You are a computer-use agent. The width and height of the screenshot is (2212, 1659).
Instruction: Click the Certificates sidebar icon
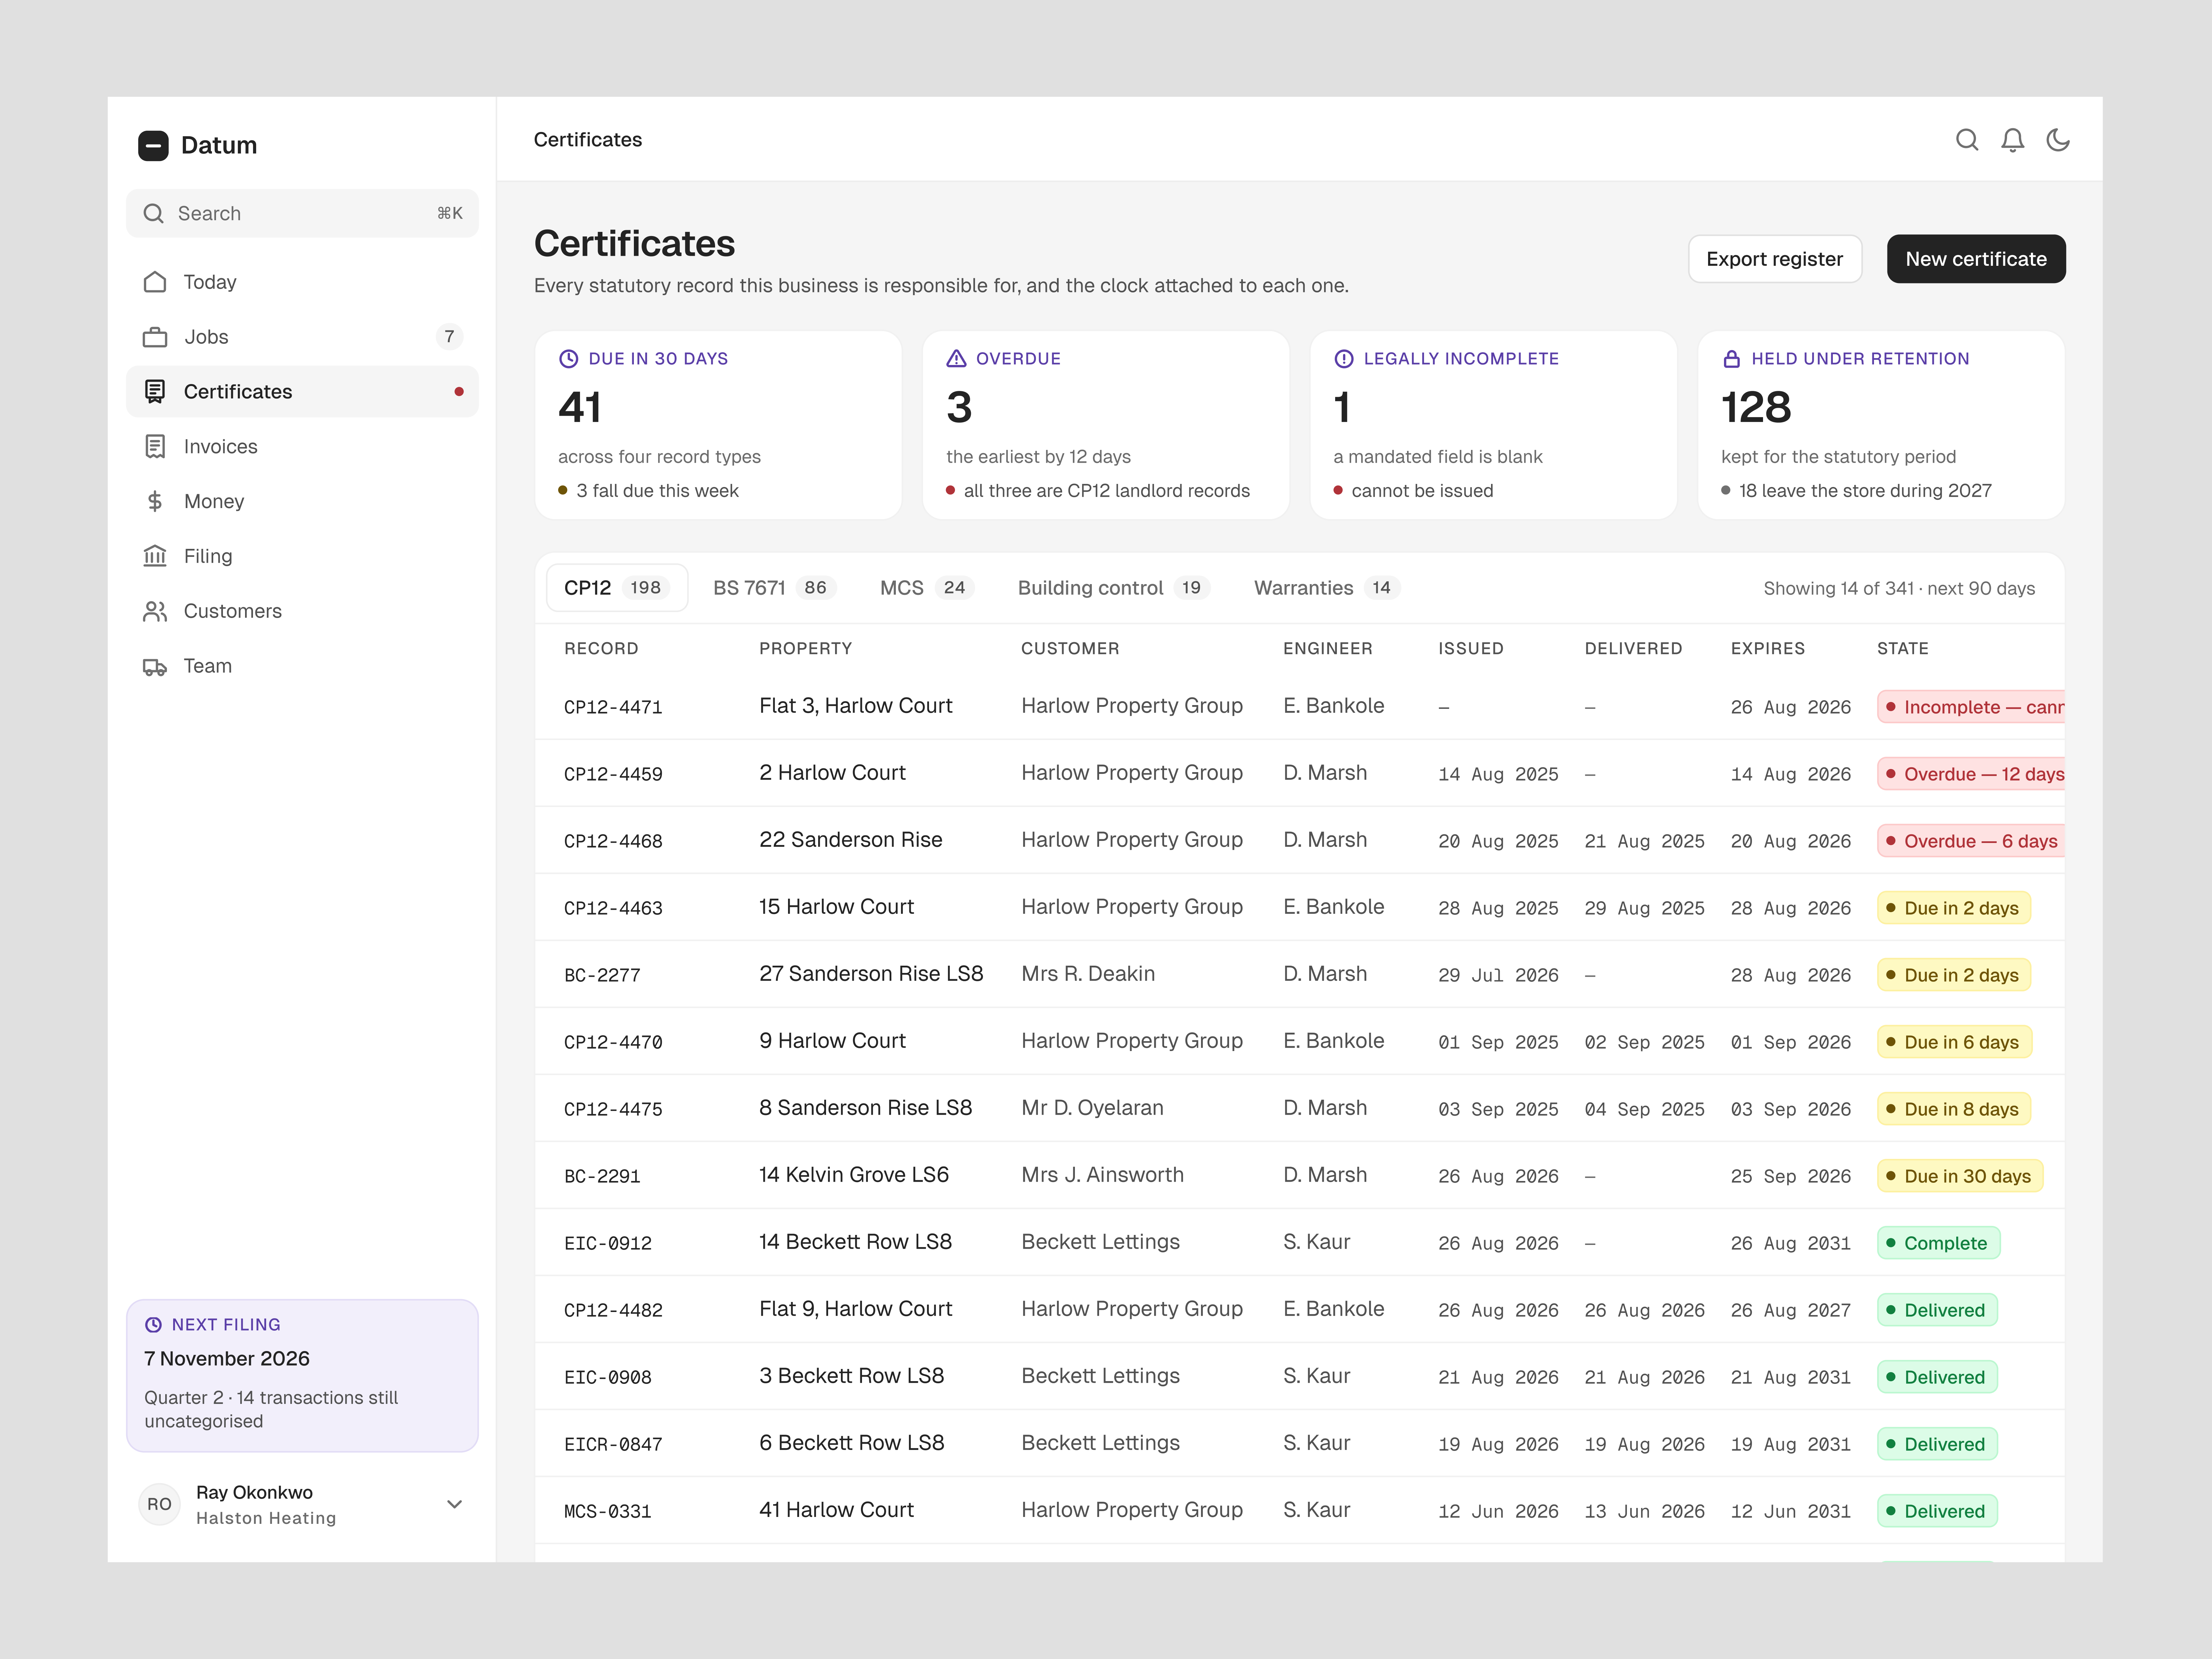(155, 392)
